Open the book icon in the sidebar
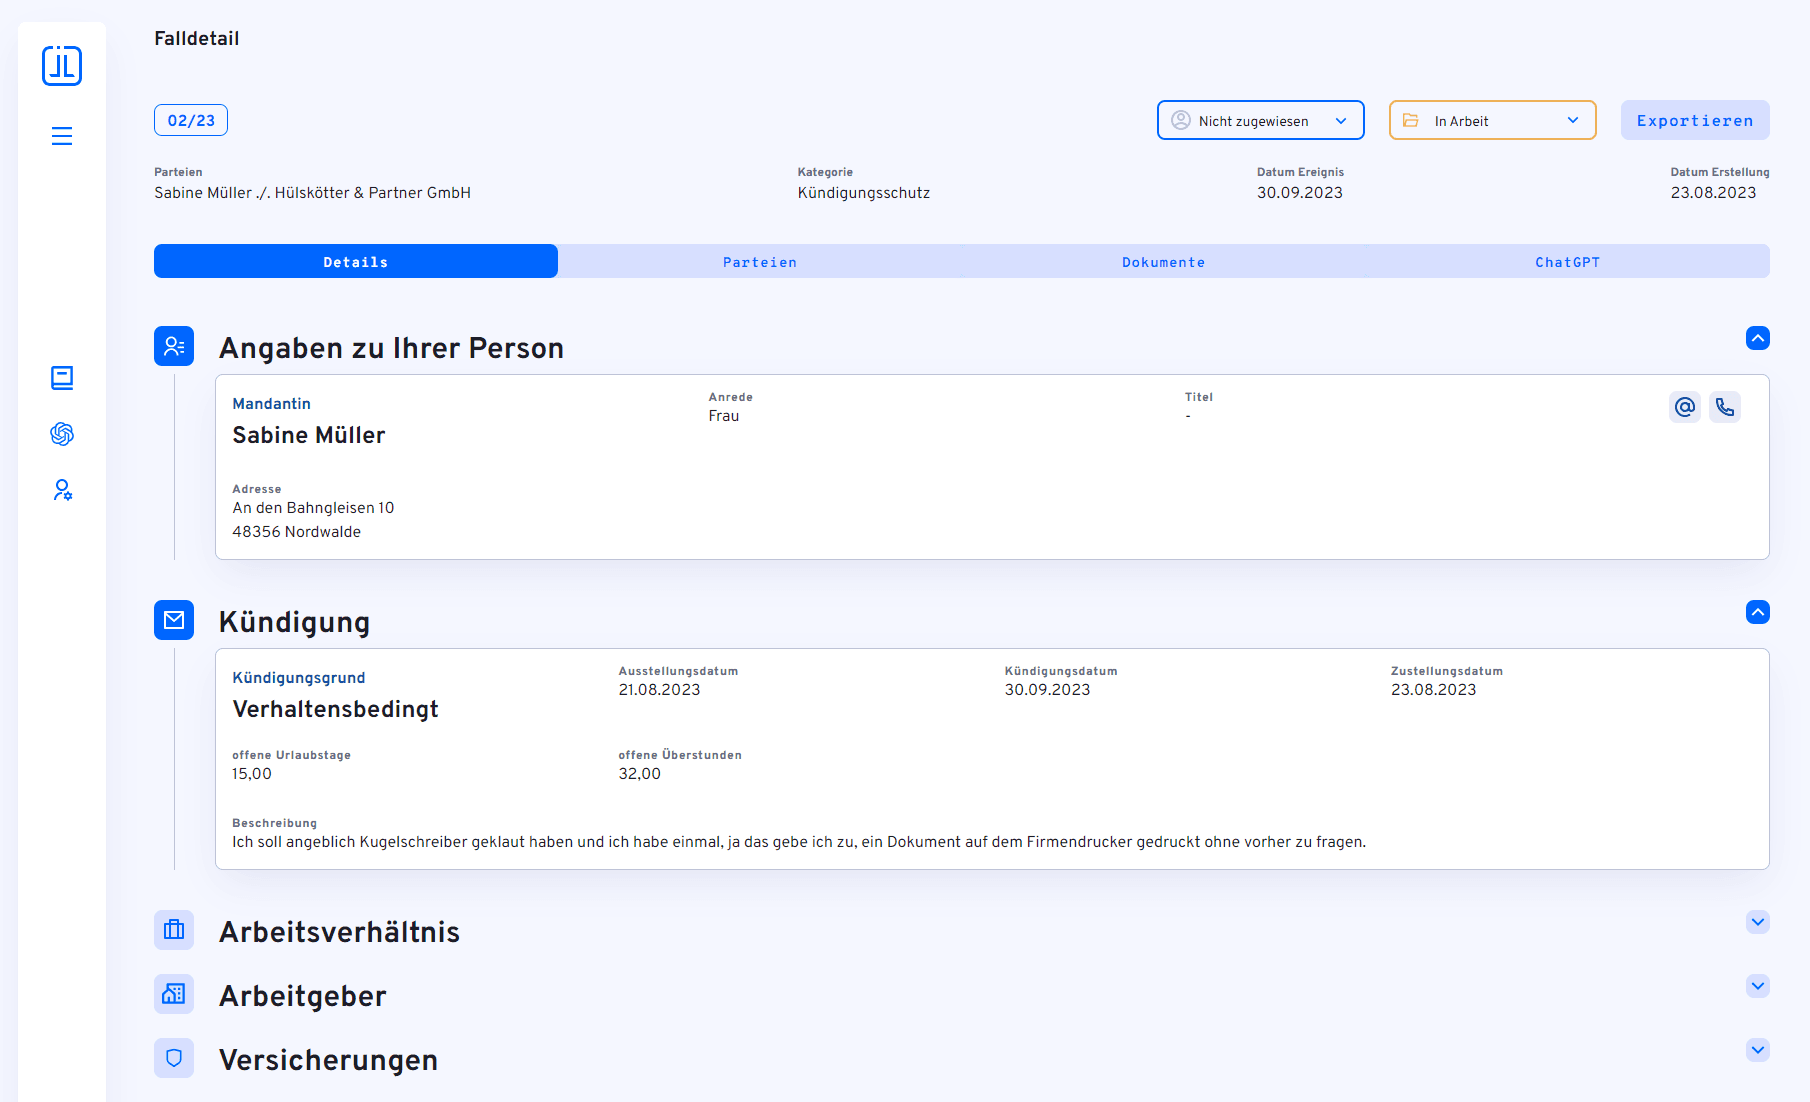 pyautogui.click(x=62, y=378)
